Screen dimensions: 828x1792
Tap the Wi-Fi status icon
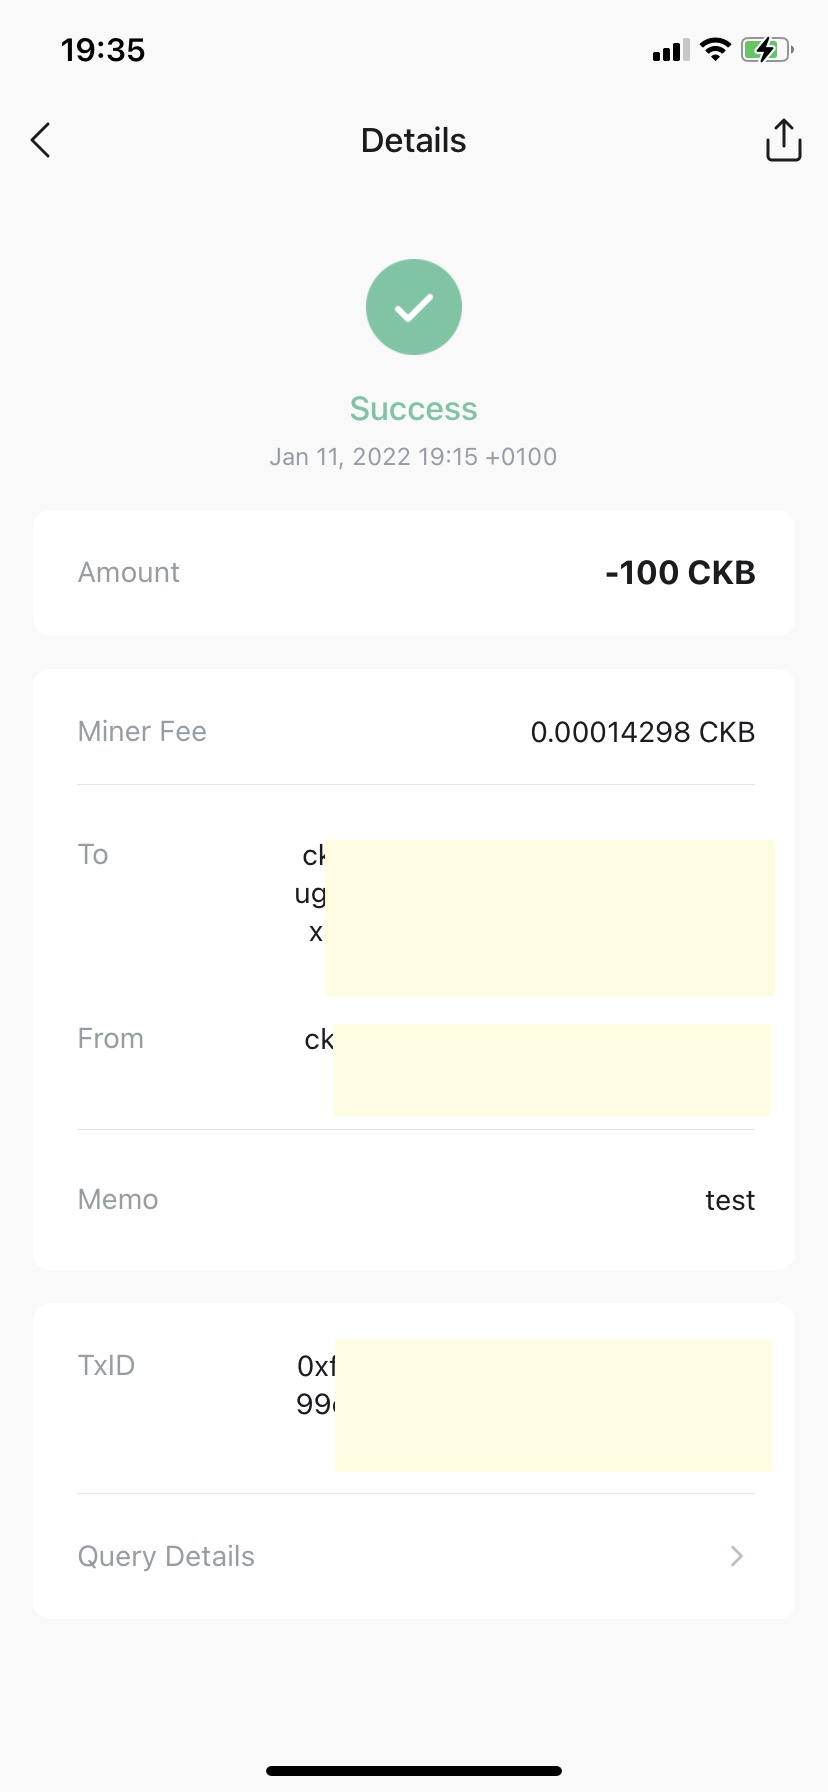715,49
